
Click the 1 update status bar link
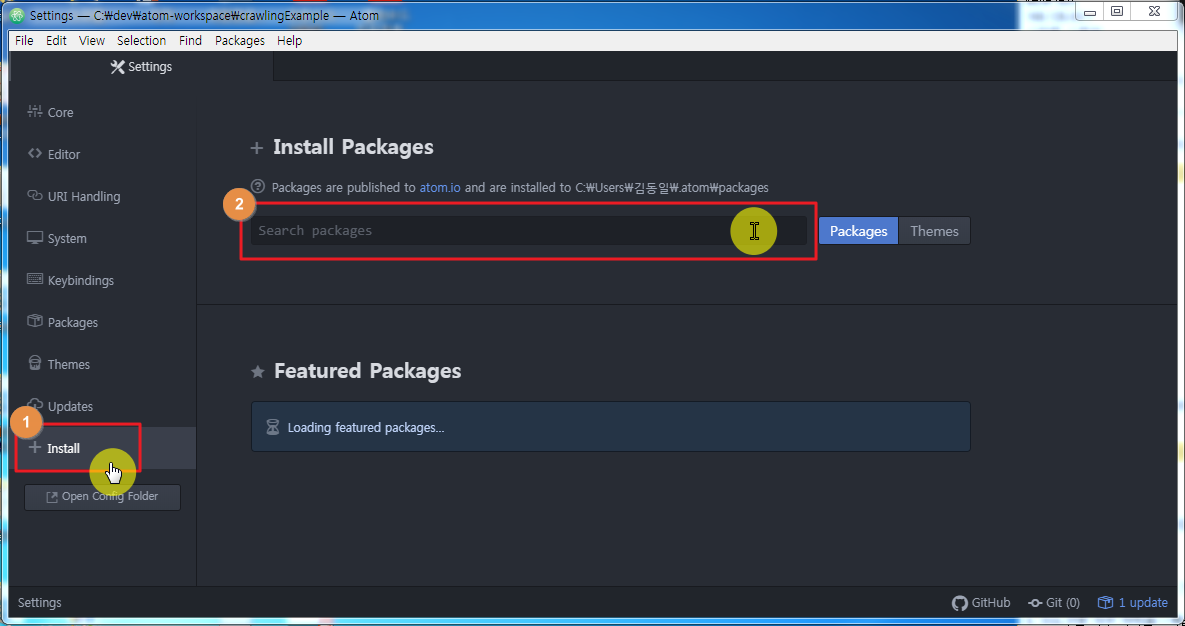pos(1133,603)
